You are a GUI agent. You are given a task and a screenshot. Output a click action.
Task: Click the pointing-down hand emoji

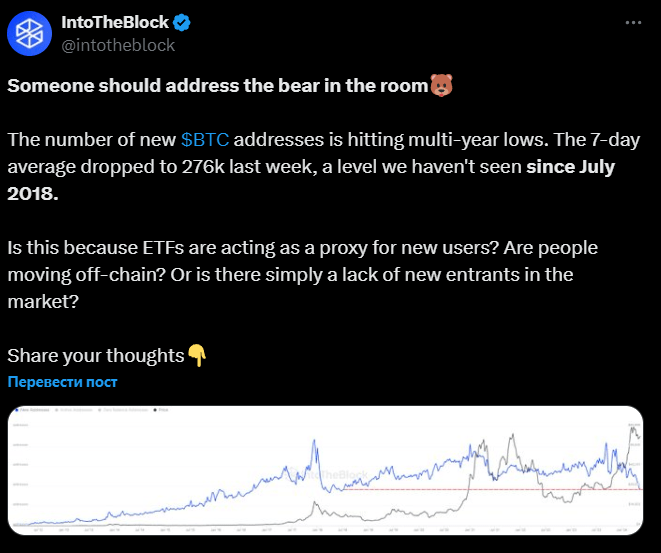[197, 355]
